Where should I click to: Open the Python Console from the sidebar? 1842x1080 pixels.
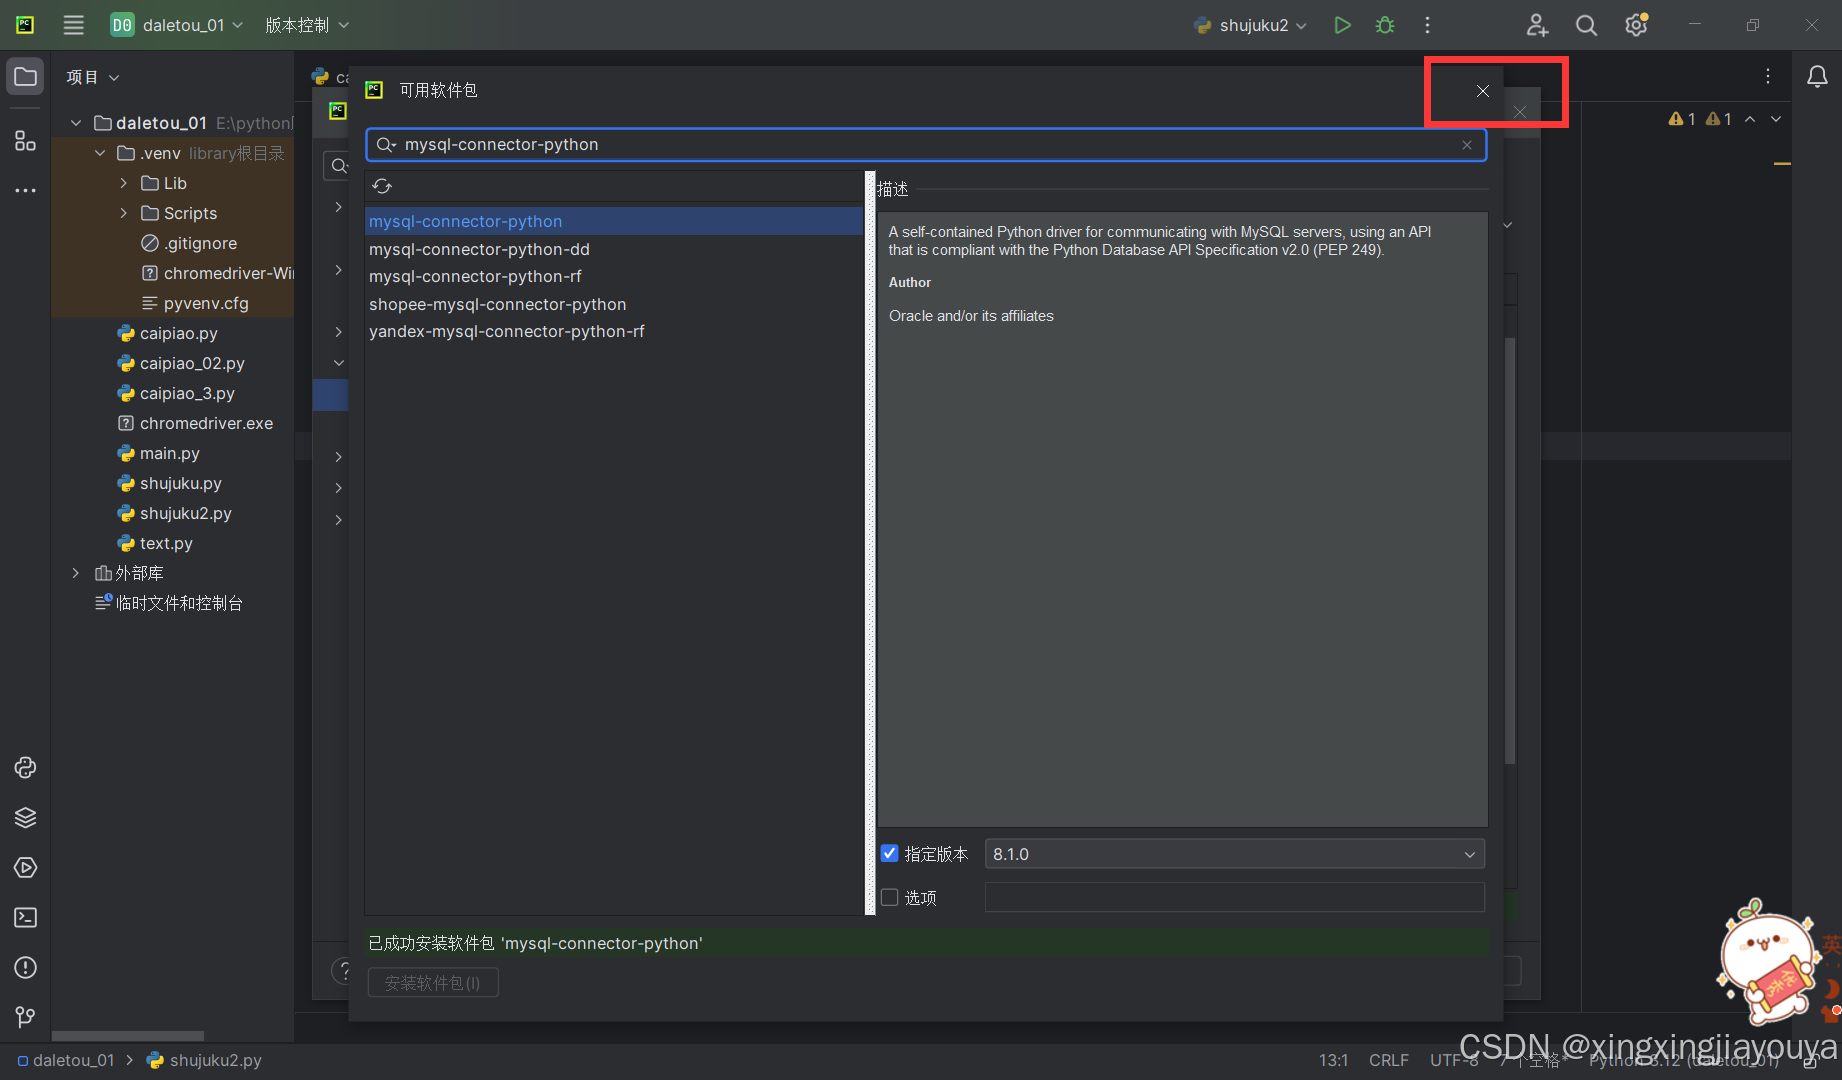click(25, 767)
